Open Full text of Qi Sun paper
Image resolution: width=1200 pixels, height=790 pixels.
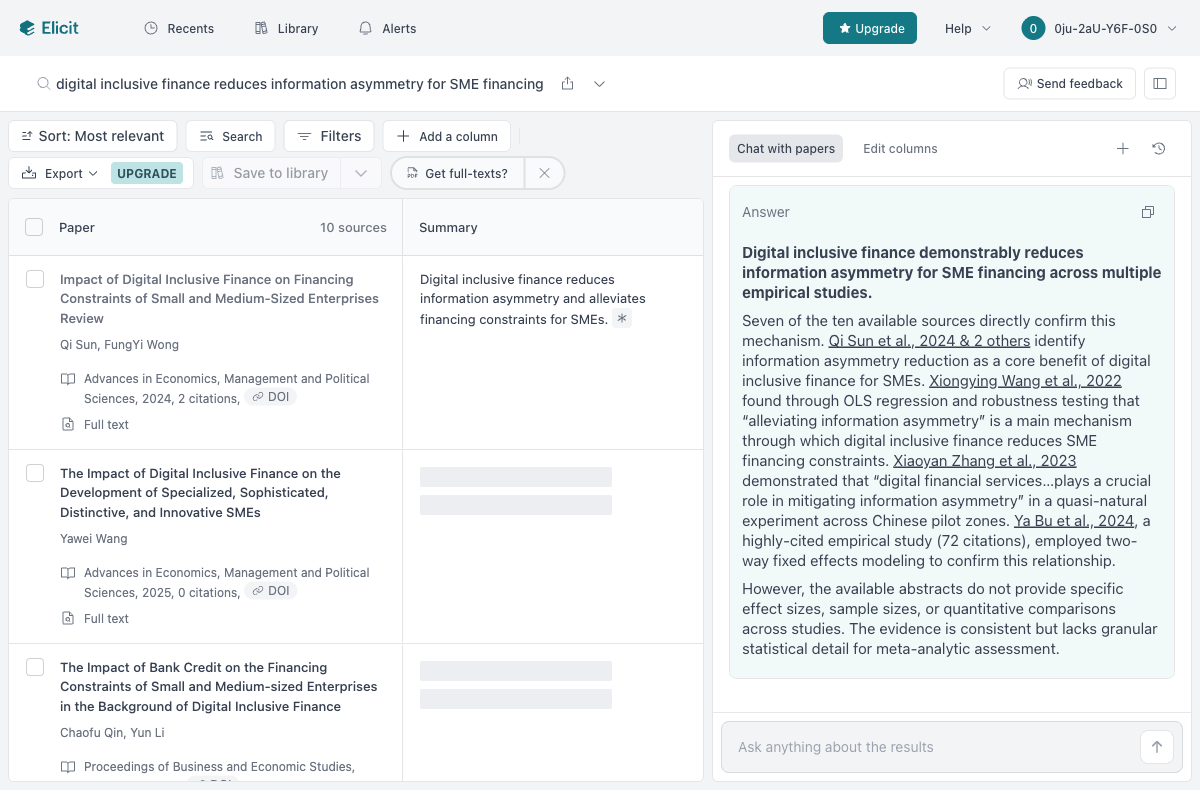point(106,424)
